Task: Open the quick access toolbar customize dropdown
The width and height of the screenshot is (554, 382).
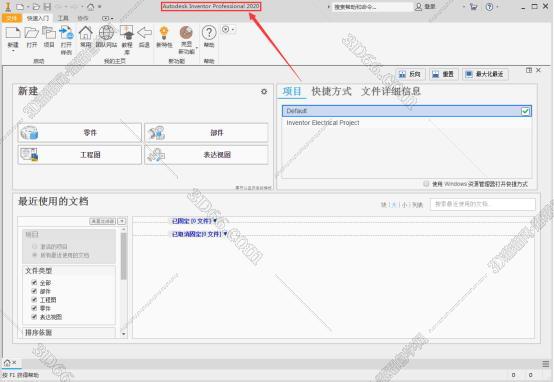Action: click(x=100, y=7)
